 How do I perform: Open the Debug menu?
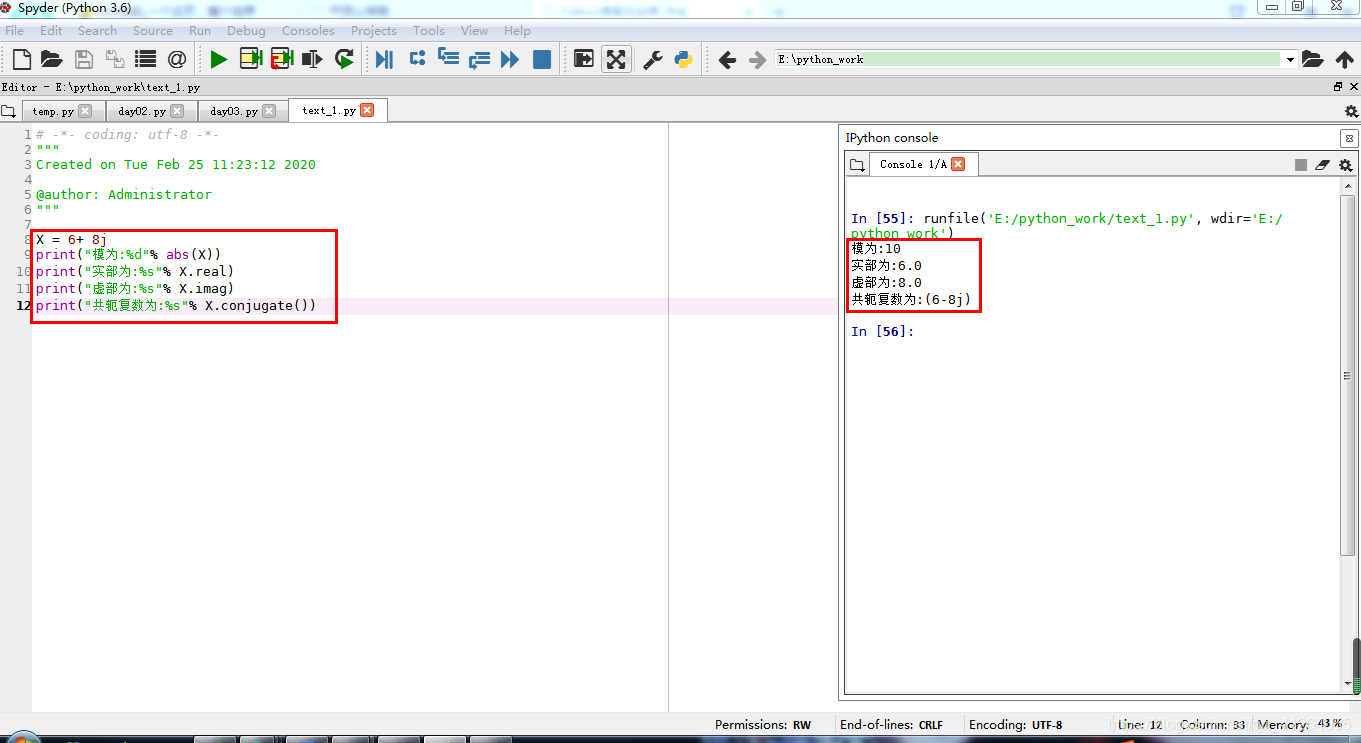[247, 31]
